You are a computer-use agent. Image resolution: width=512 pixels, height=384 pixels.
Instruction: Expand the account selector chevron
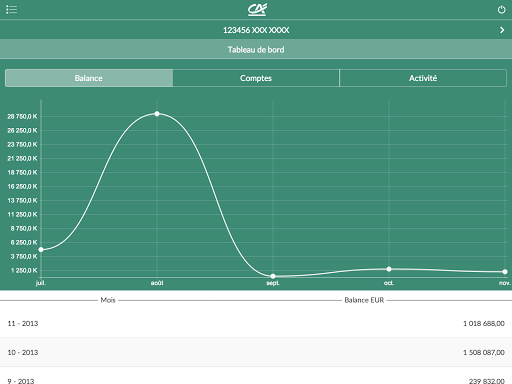point(502,30)
